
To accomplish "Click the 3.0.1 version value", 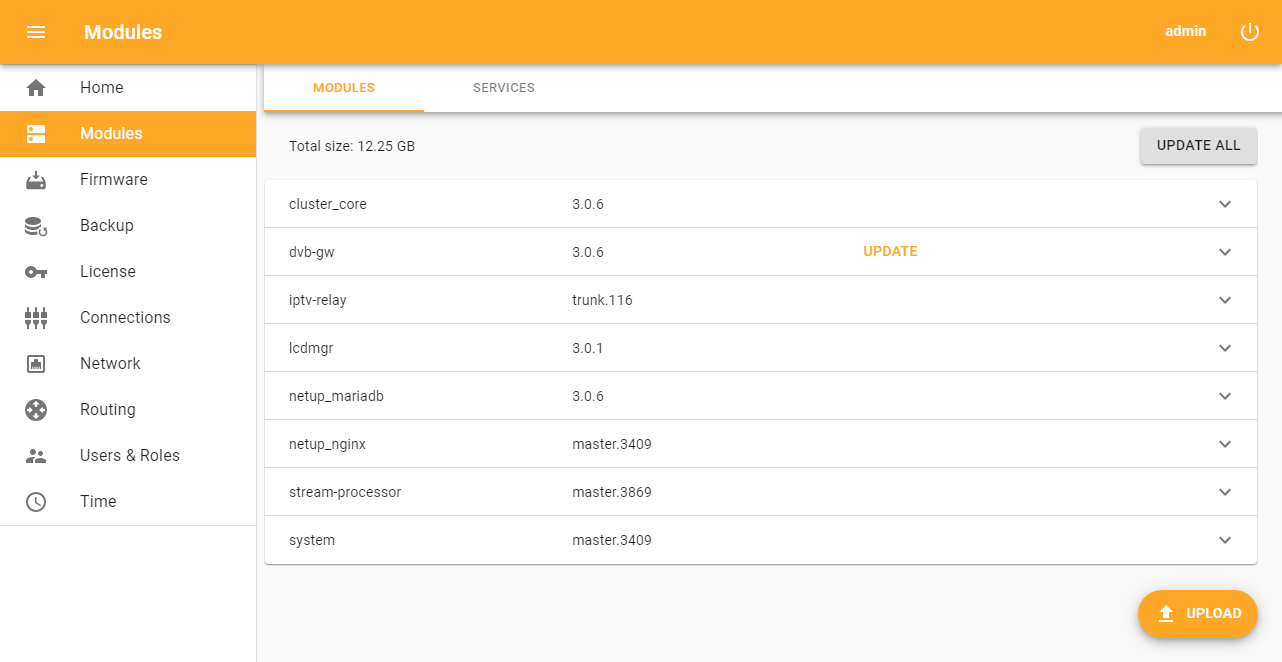I will tap(588, 348).
